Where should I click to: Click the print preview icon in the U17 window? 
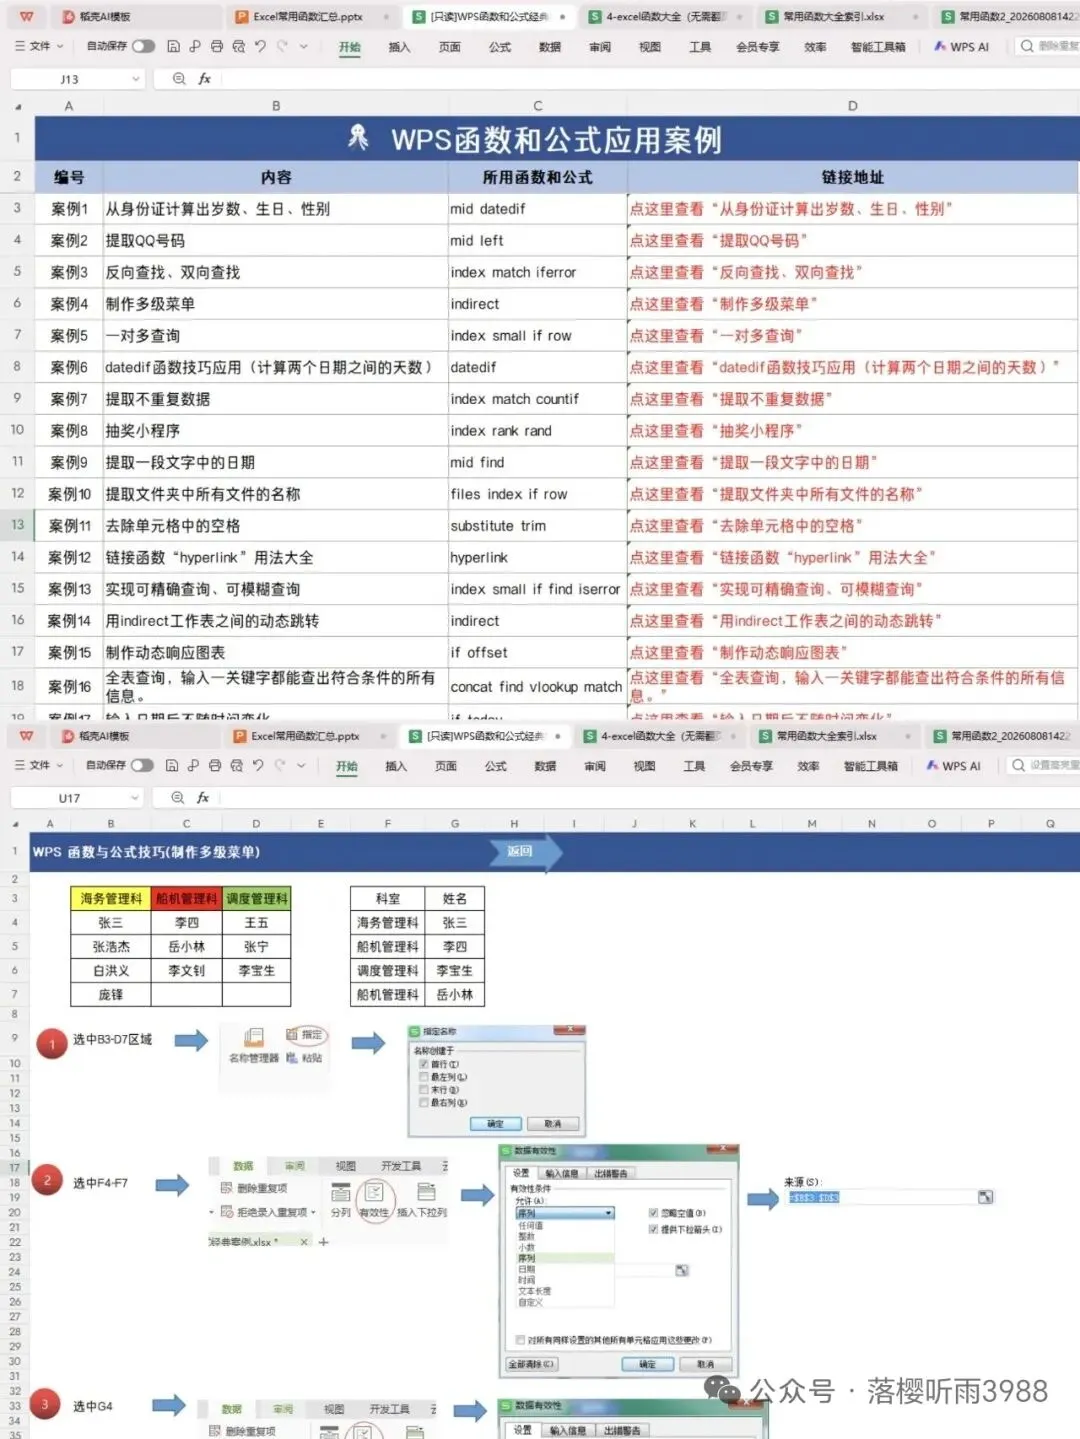pos(236,765)
